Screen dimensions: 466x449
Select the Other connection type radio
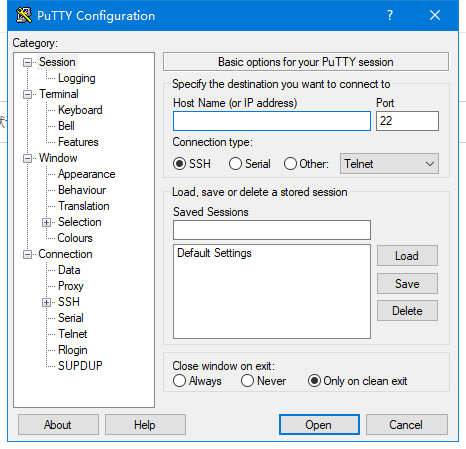[x=290, y=164]
